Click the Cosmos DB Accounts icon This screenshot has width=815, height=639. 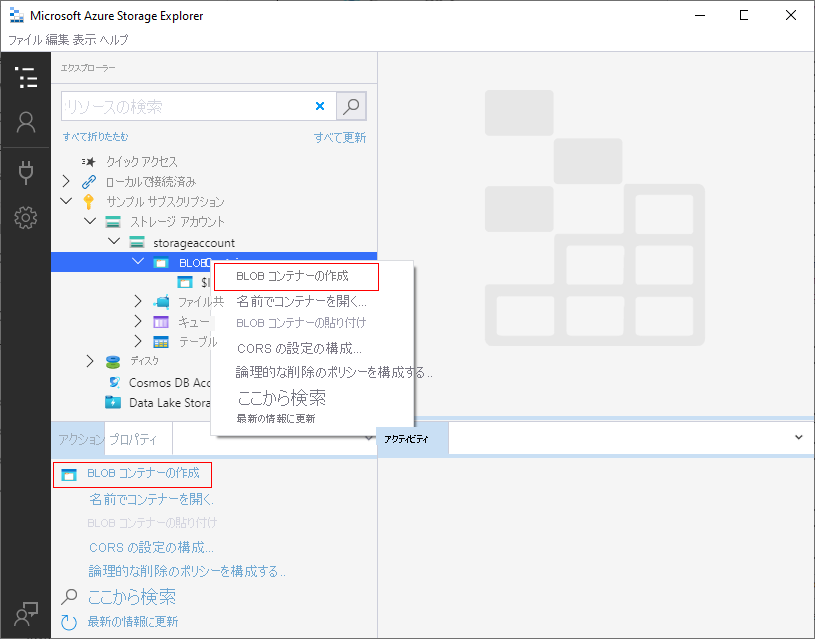coord(114,383)
